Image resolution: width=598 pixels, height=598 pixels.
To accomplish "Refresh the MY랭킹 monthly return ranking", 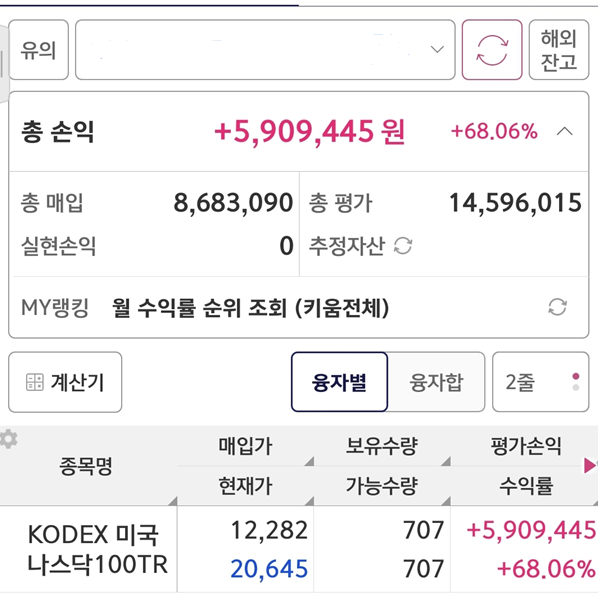I will pyautogui.click(x=557, y=307).
